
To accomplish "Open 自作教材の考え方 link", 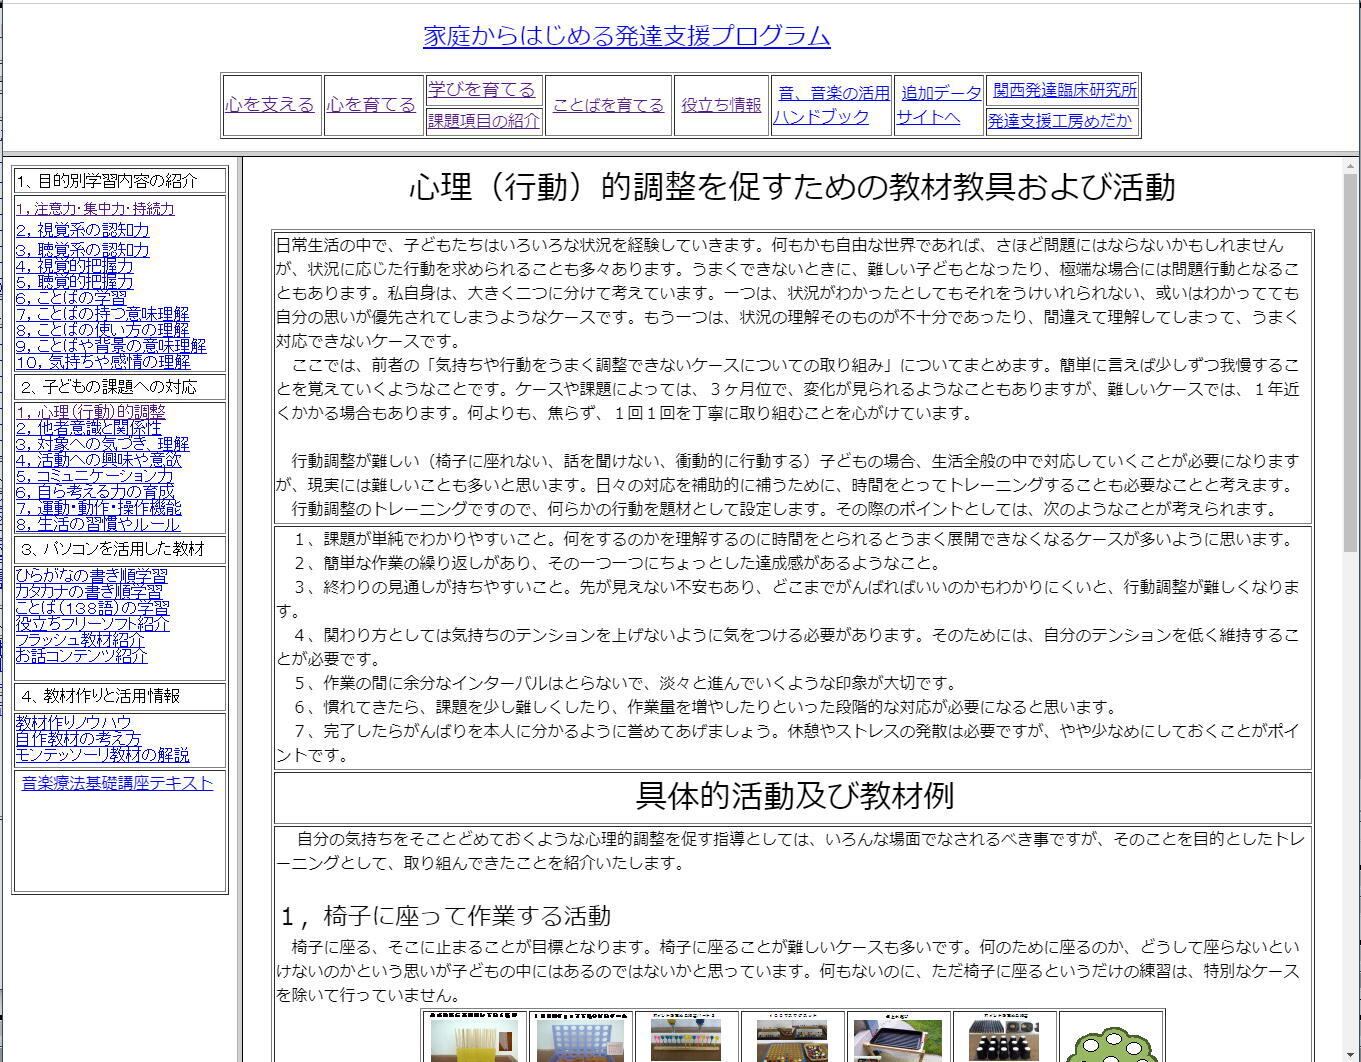I will (78, 739).
